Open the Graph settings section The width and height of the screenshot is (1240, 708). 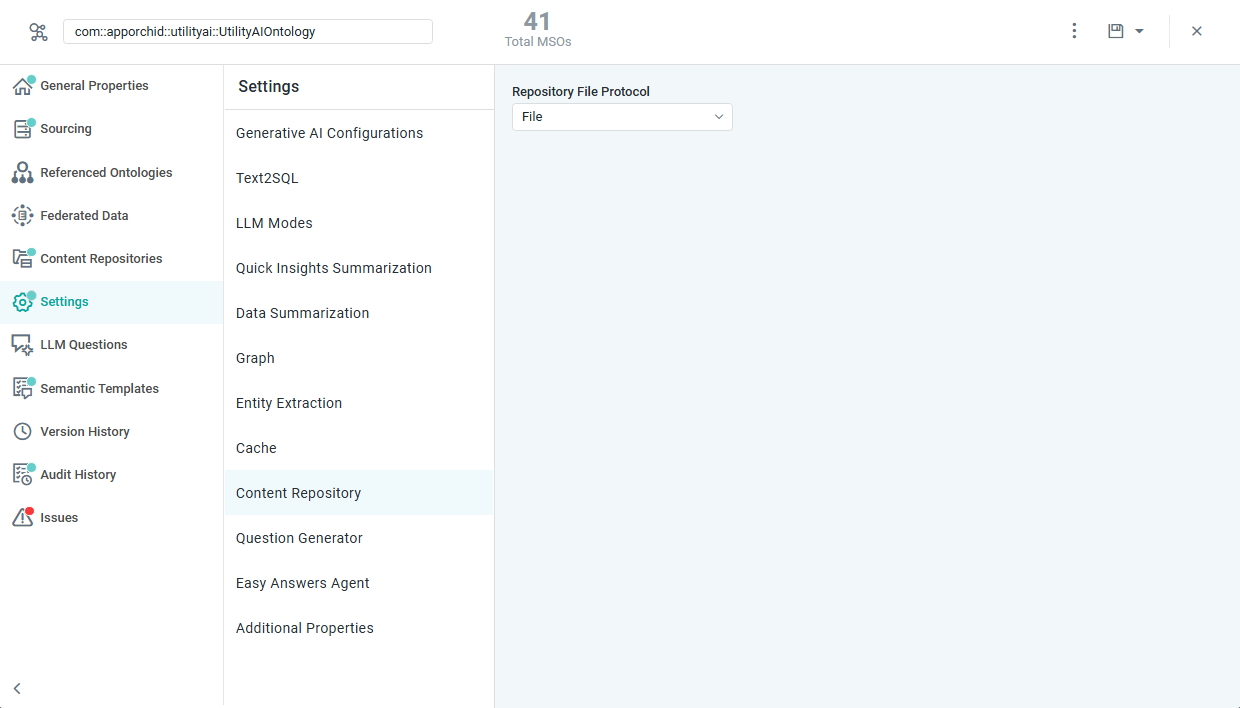click(359, 358)
